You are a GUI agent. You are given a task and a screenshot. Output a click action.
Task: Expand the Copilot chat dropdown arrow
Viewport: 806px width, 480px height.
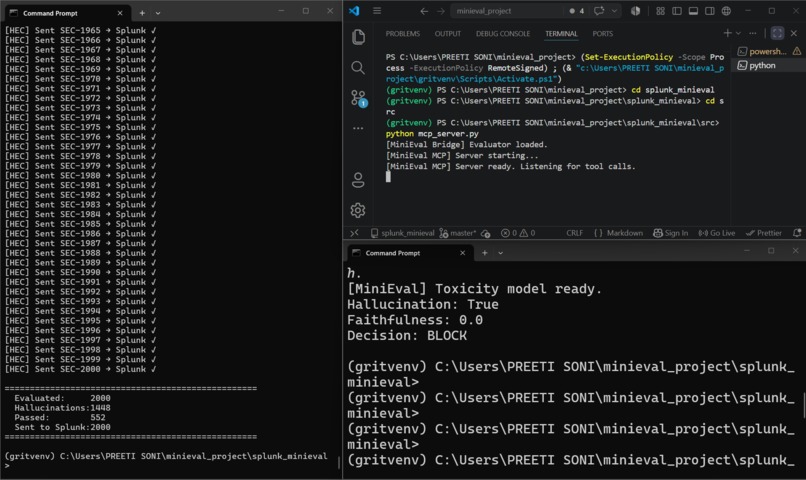pyautogui.click(x=614, y=11)
